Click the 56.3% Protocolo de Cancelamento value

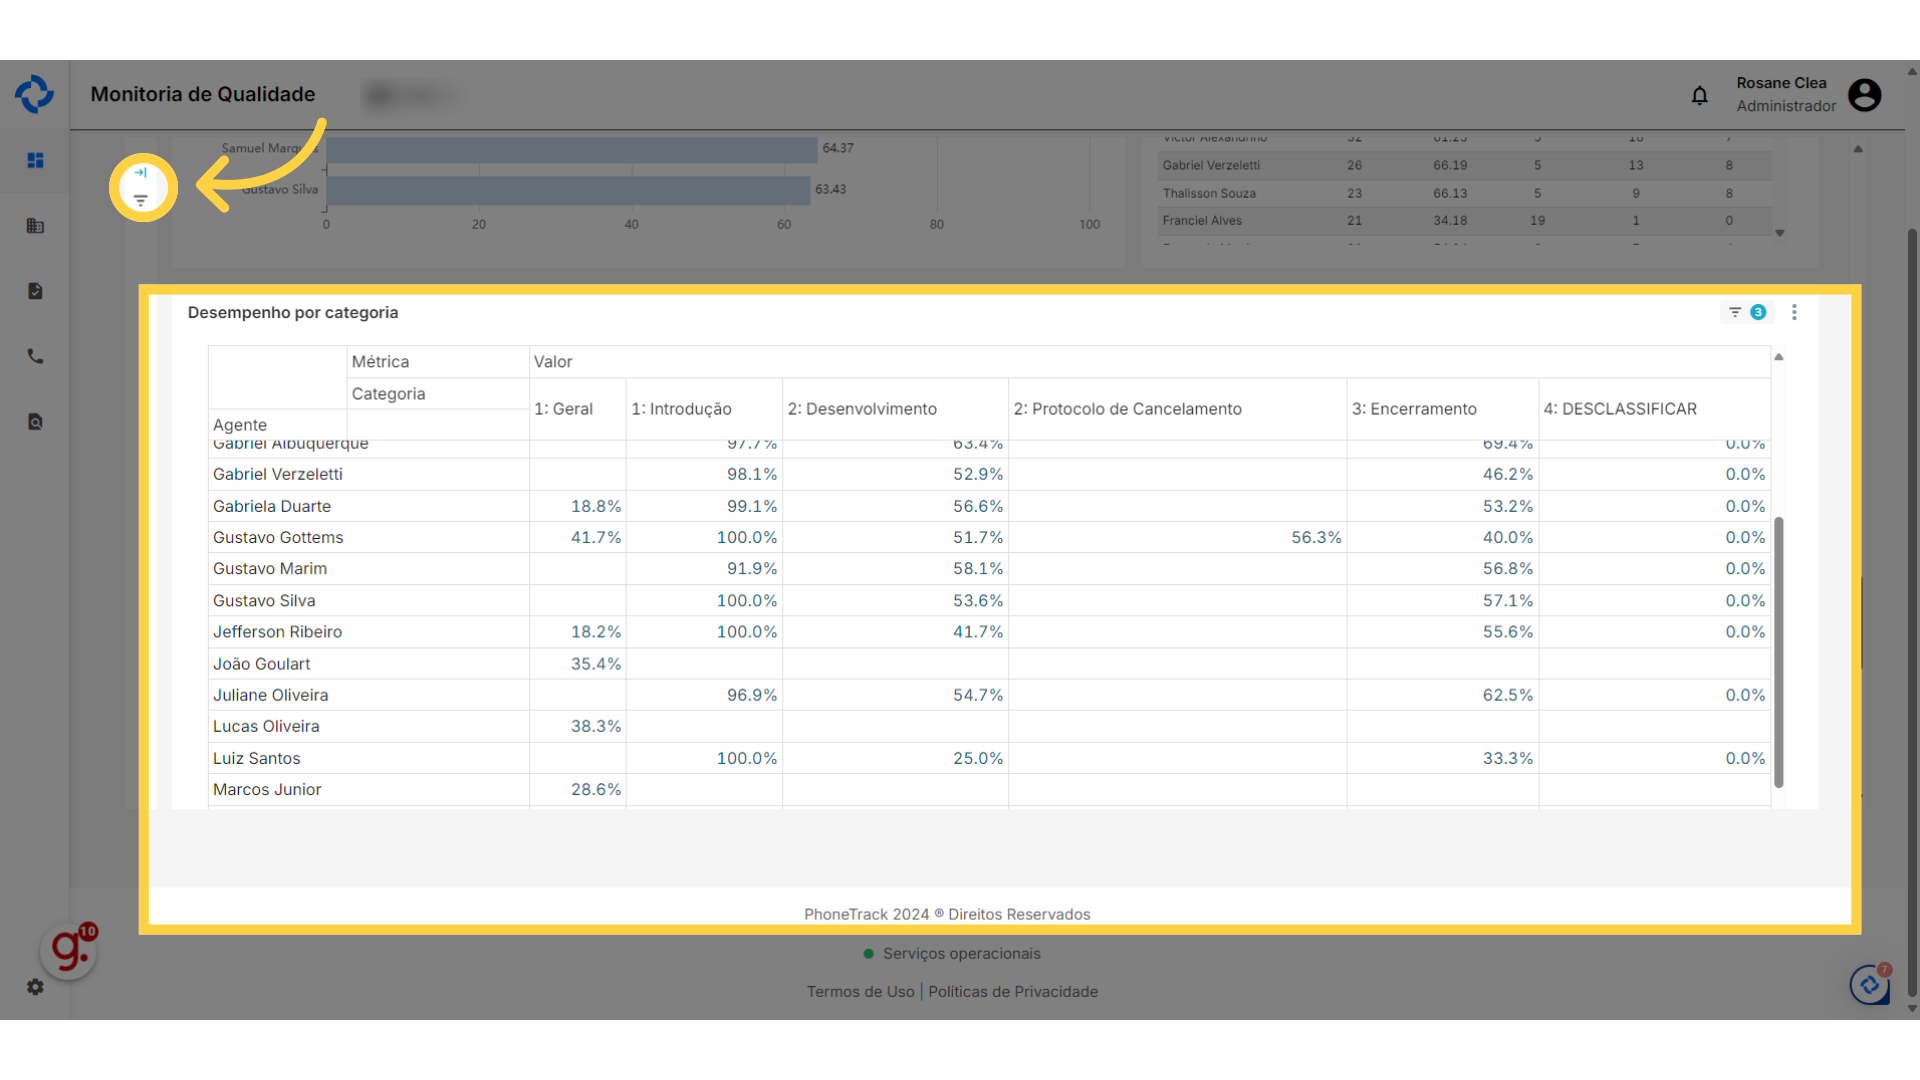tap(1316, 537)
